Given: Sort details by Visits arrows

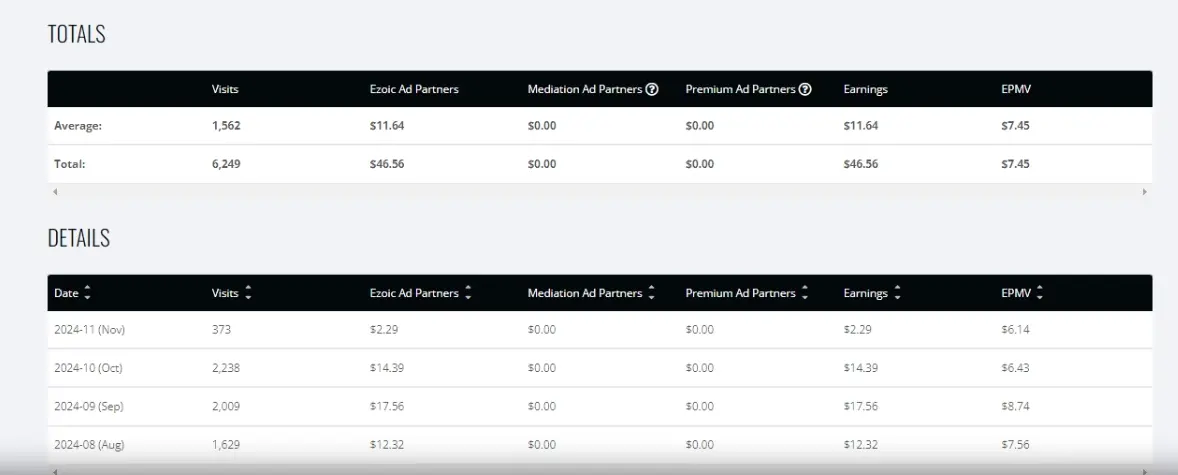Looking at the screenshot, I should [248, 293].
